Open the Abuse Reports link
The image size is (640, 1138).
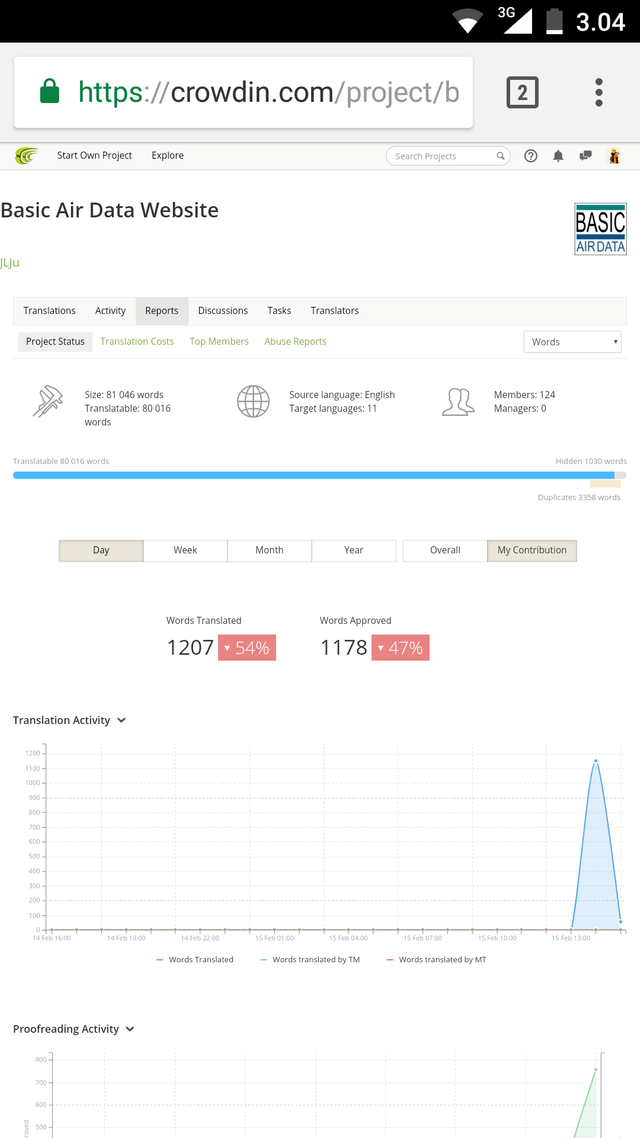click(x=295, y=342)
